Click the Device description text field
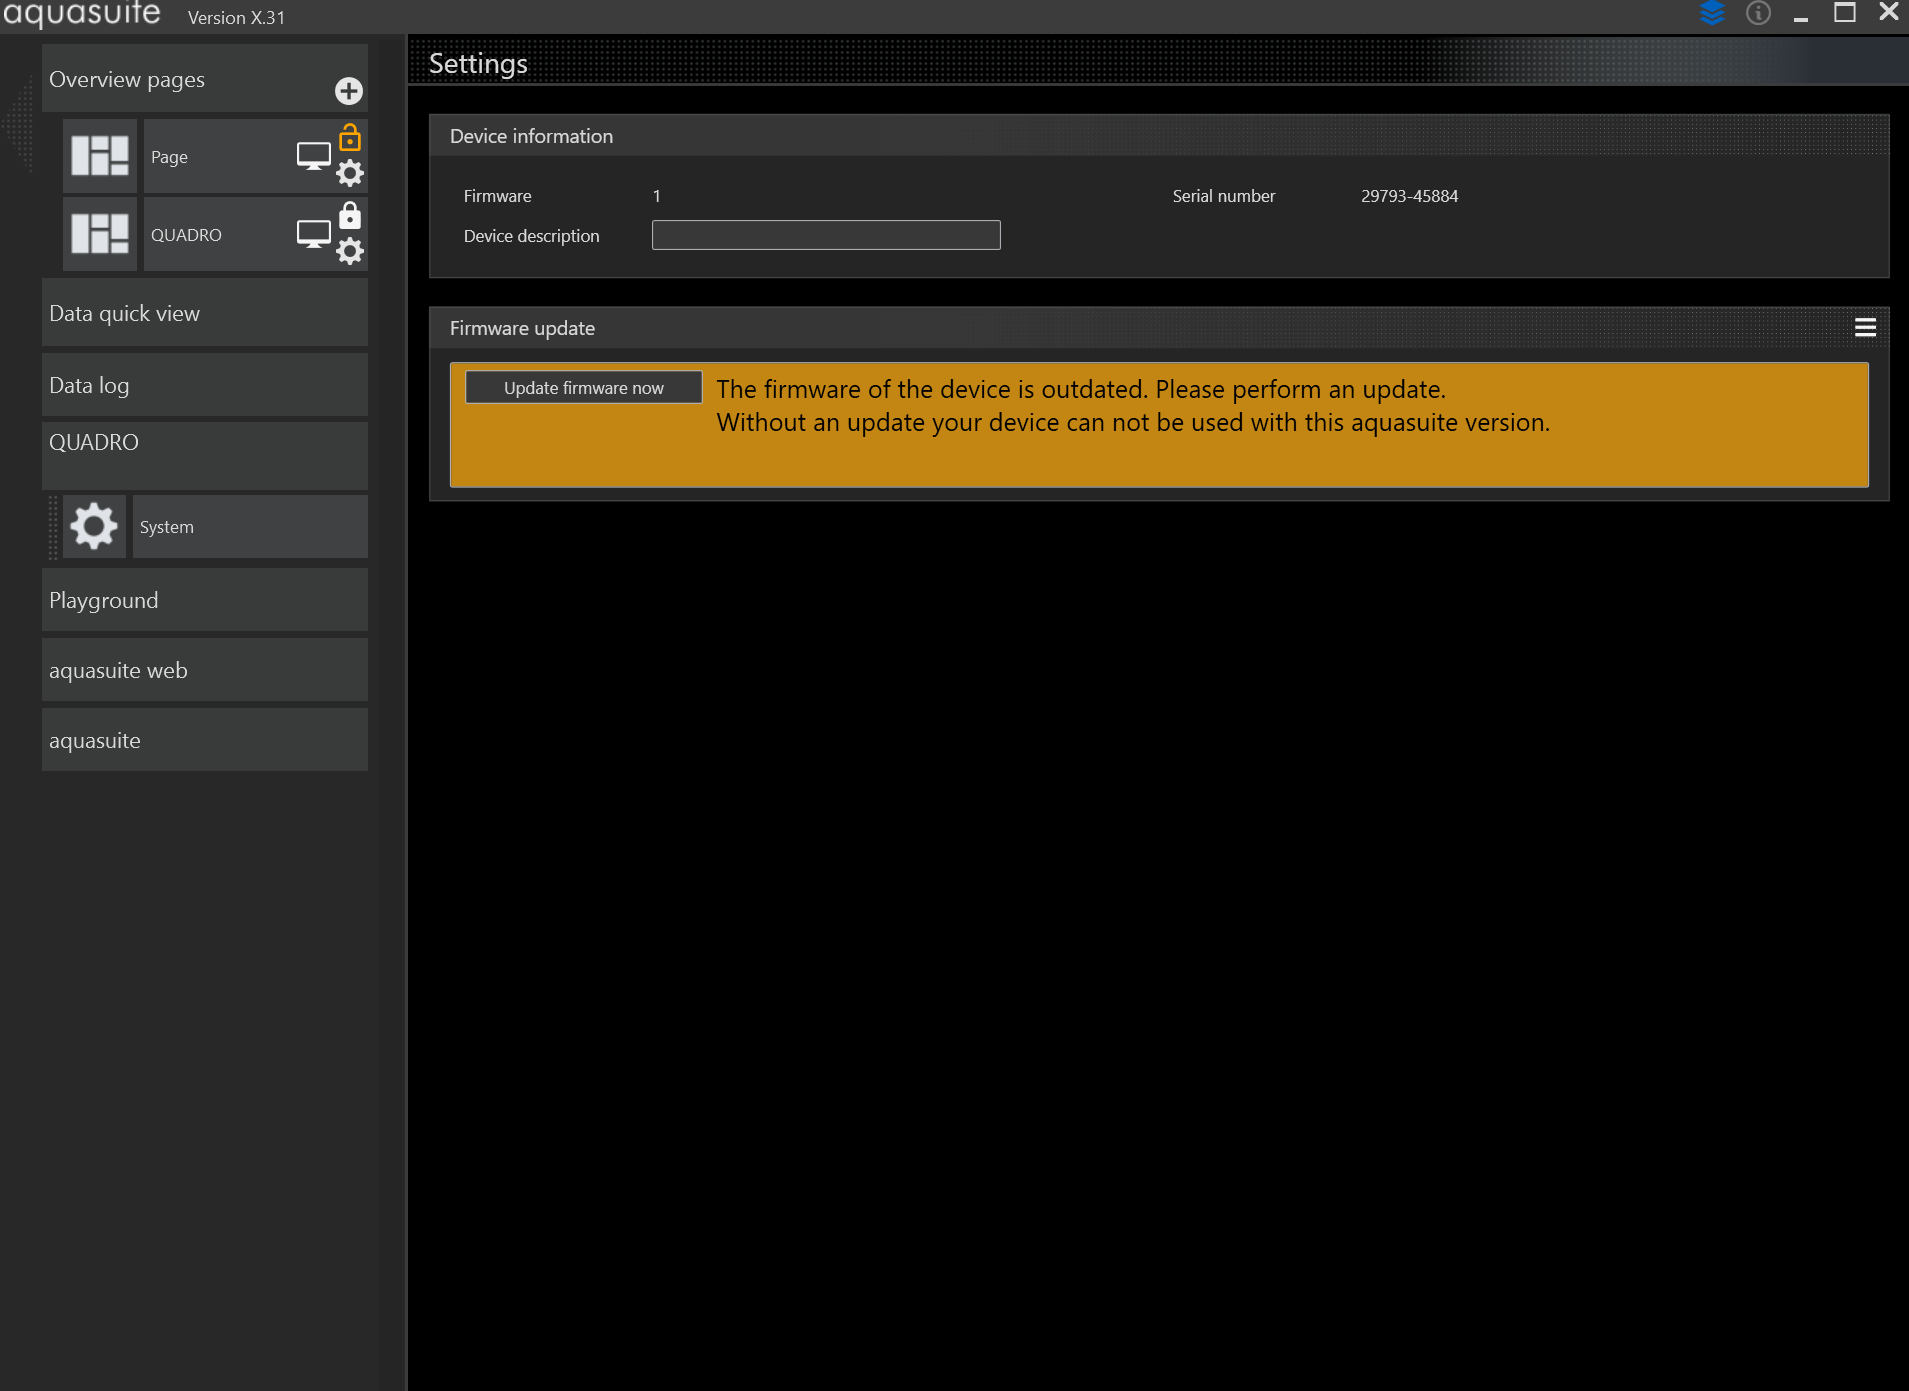 tap(825, 235)
